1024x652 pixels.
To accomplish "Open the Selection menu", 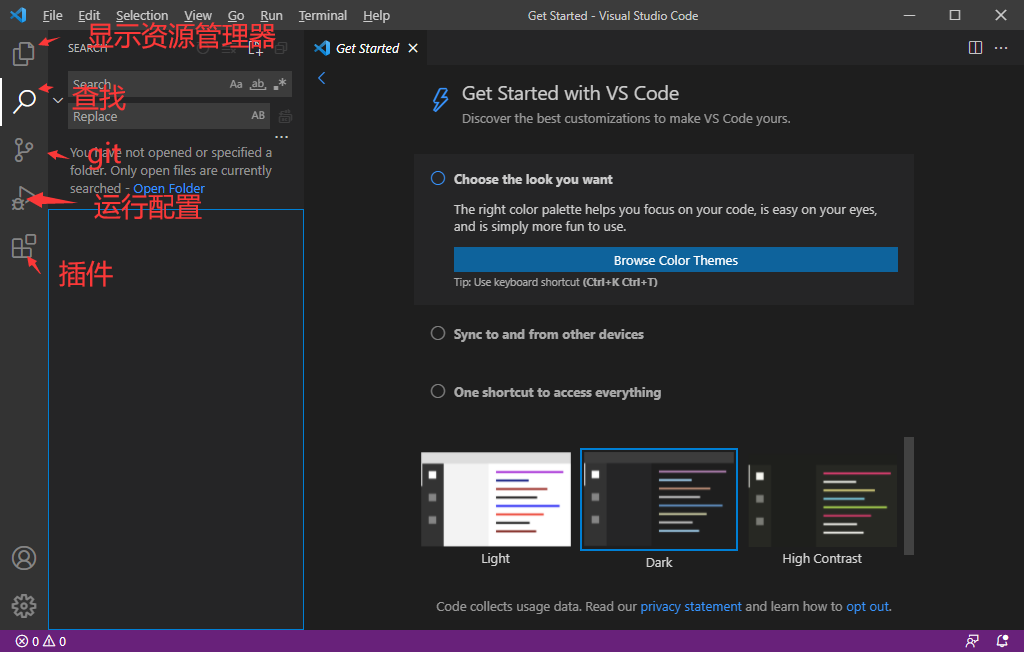I will 142,15.
